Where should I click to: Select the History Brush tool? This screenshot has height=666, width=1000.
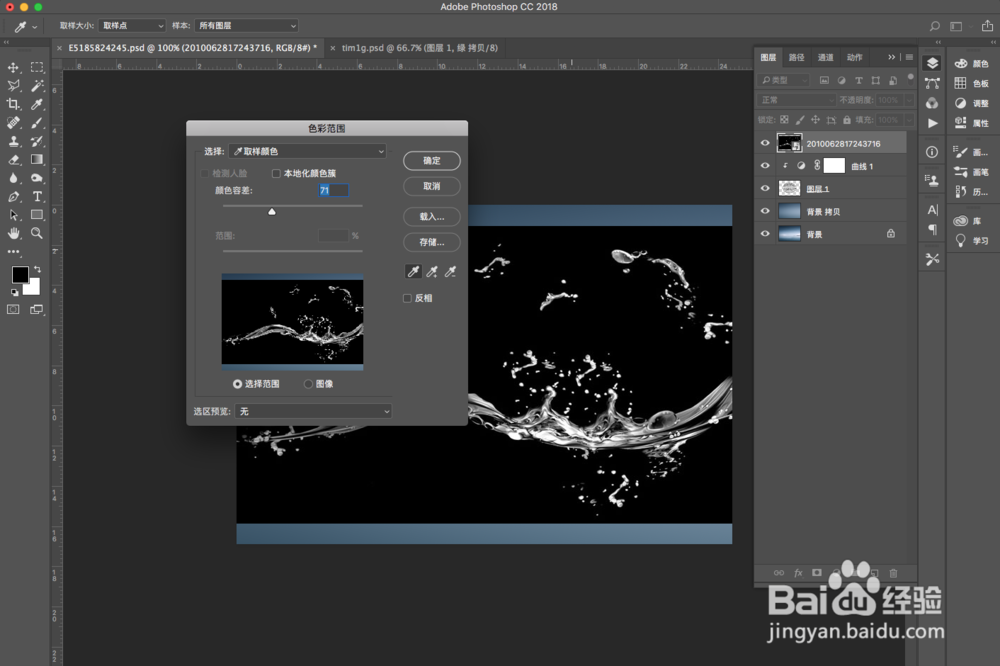pos(37,141)
